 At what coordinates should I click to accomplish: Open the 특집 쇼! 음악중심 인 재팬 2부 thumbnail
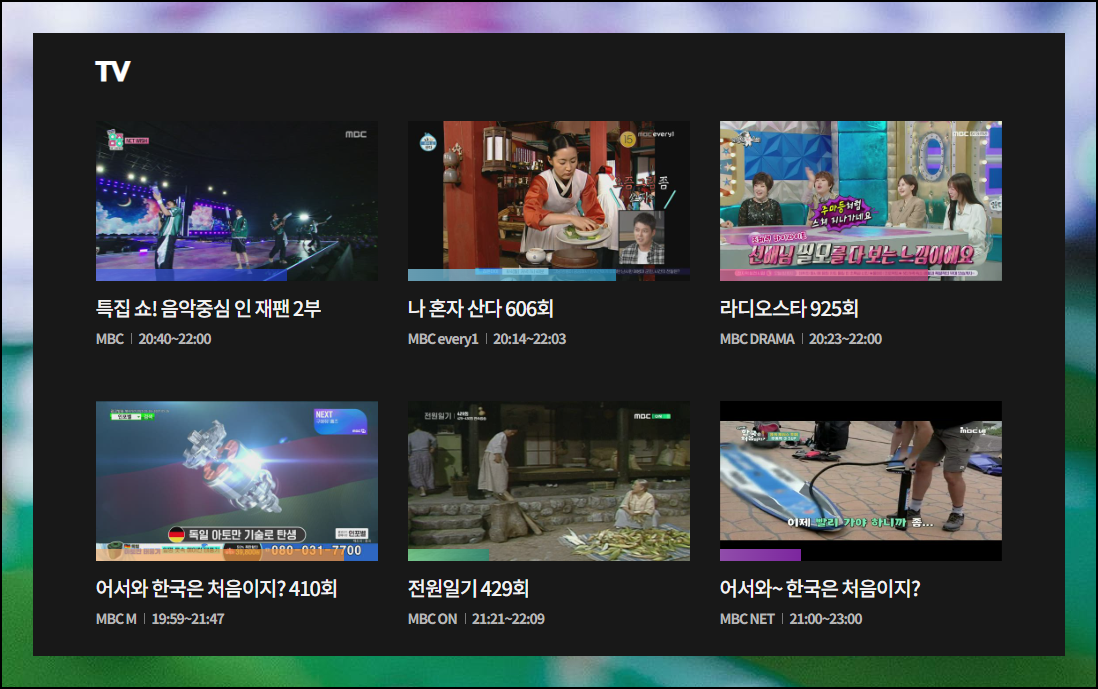[237, 201]
